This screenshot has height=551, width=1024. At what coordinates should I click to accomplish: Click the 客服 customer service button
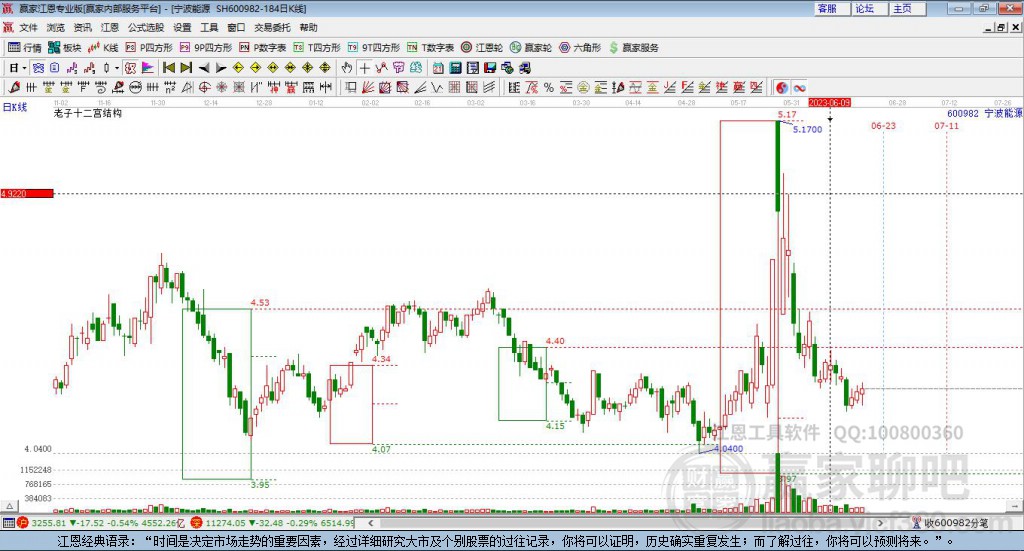tap(832, 8)
